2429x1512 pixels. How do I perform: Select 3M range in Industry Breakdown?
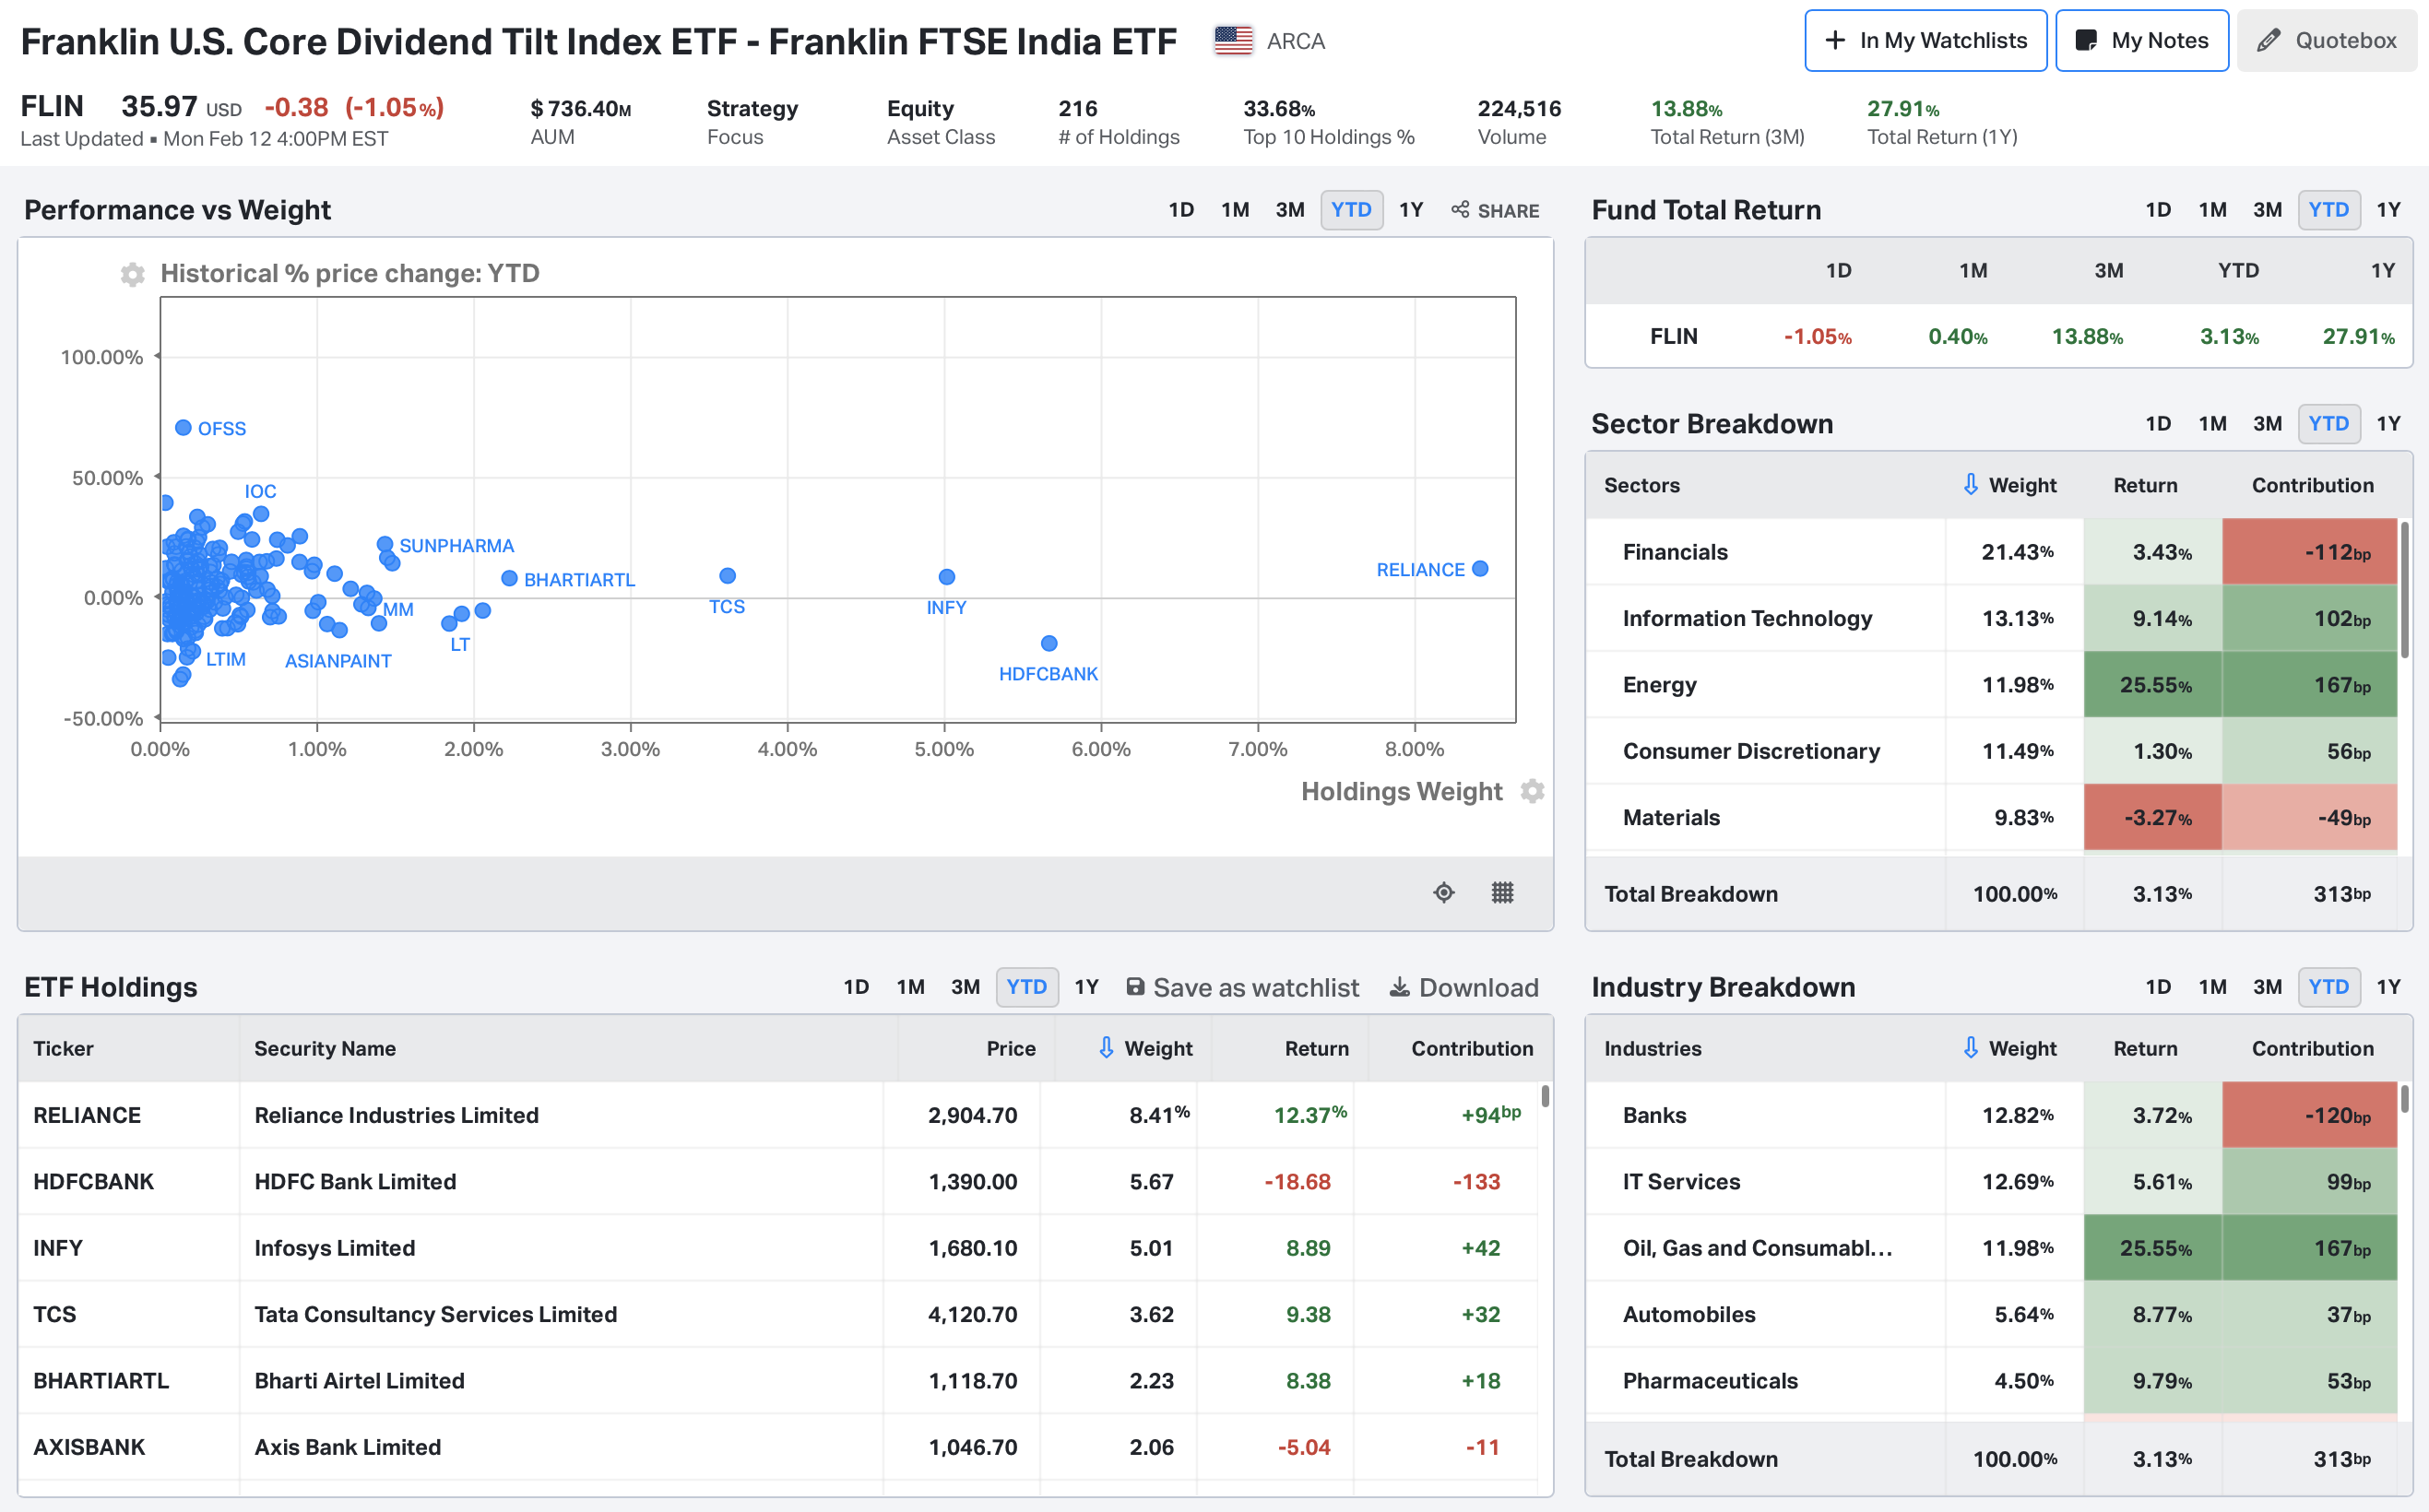point(2267,987)
